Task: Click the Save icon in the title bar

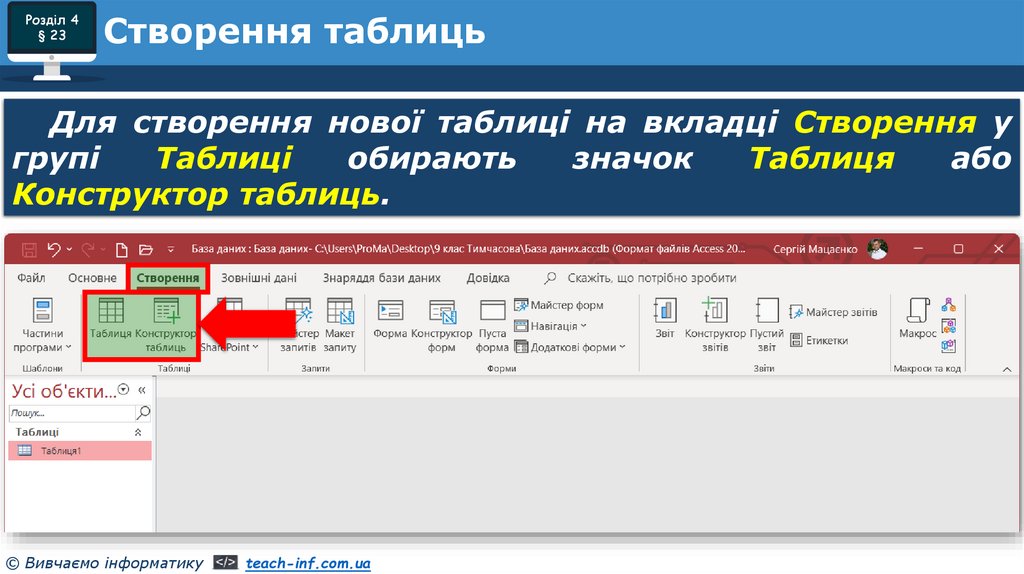Action: click(x=29, y=249)
